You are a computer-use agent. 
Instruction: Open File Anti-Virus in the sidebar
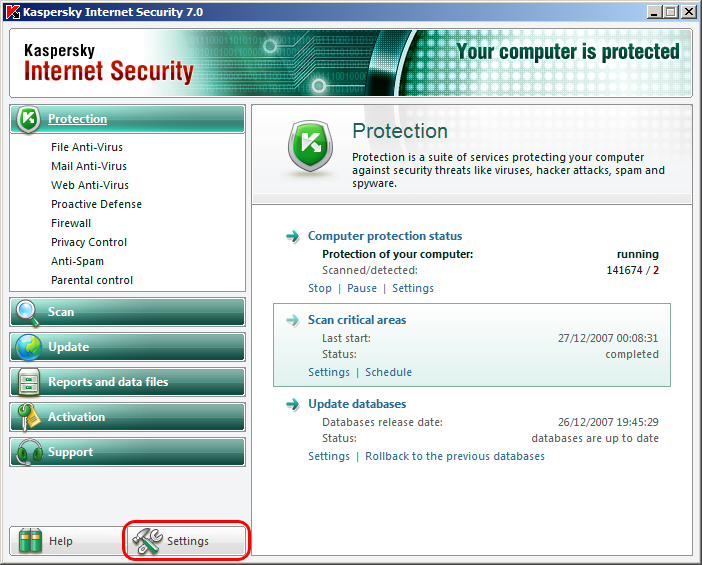point(87,147)
